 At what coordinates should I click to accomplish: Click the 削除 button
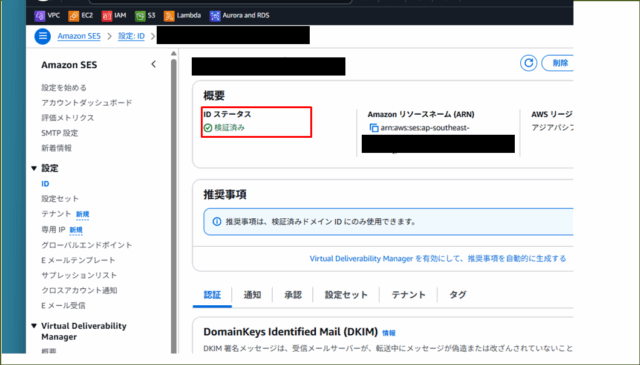pos(559,63)
